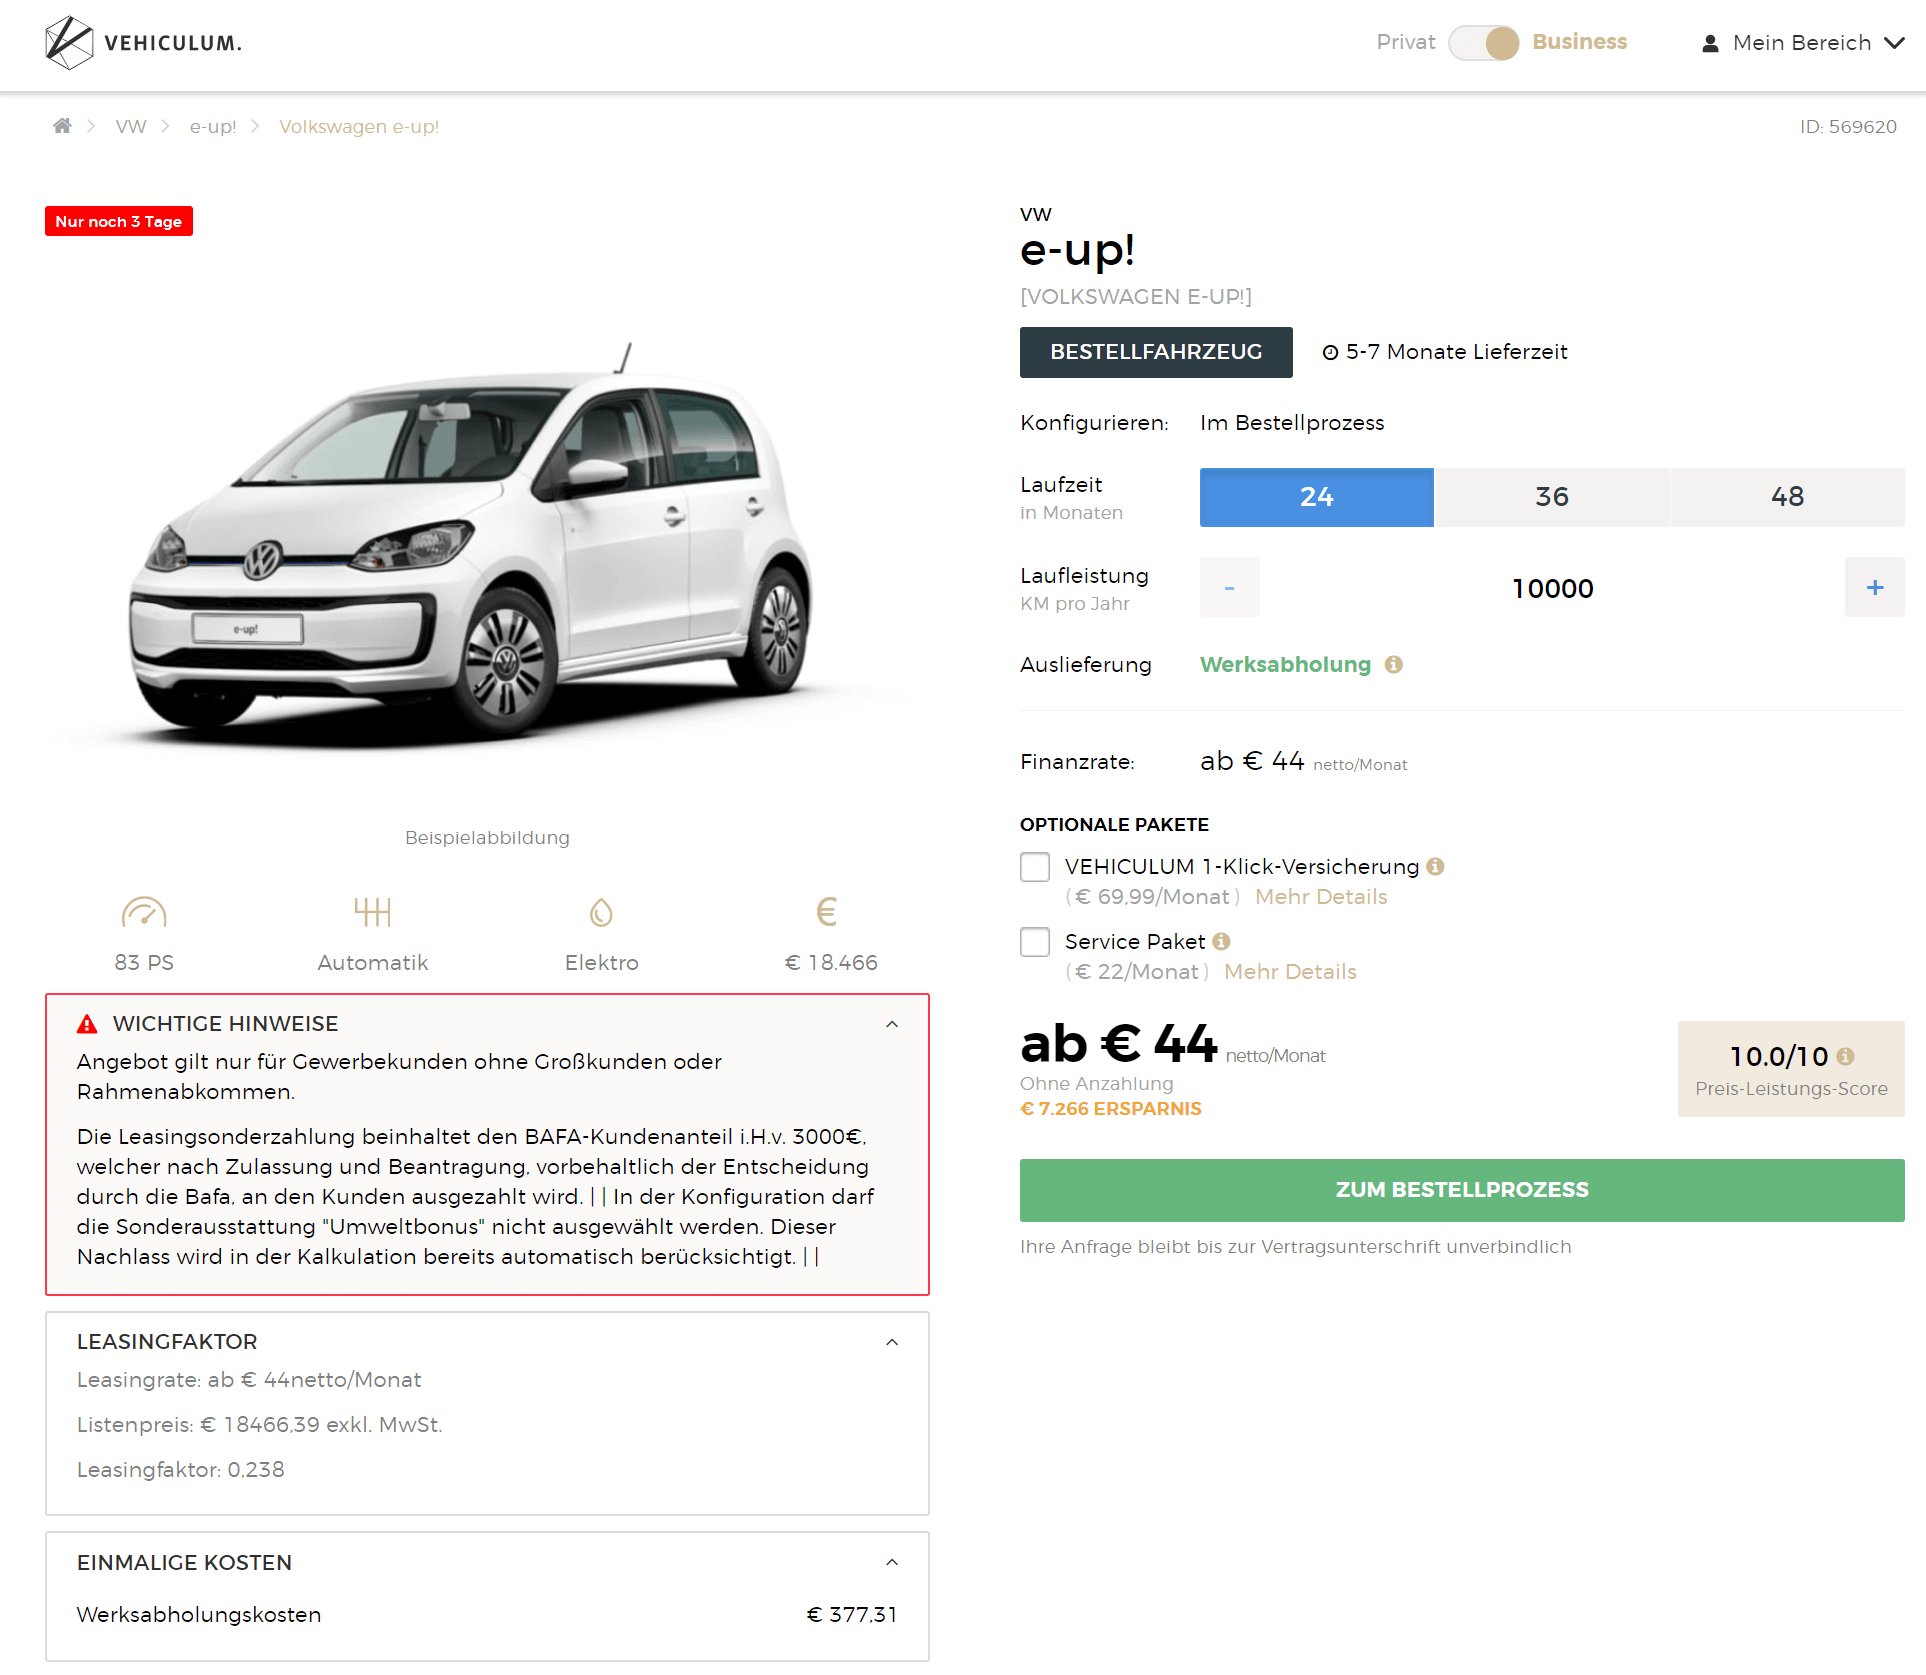Click the user profile icon
The height and width of the screenshot is (1675, 1926).
[x=1710, y=43]
